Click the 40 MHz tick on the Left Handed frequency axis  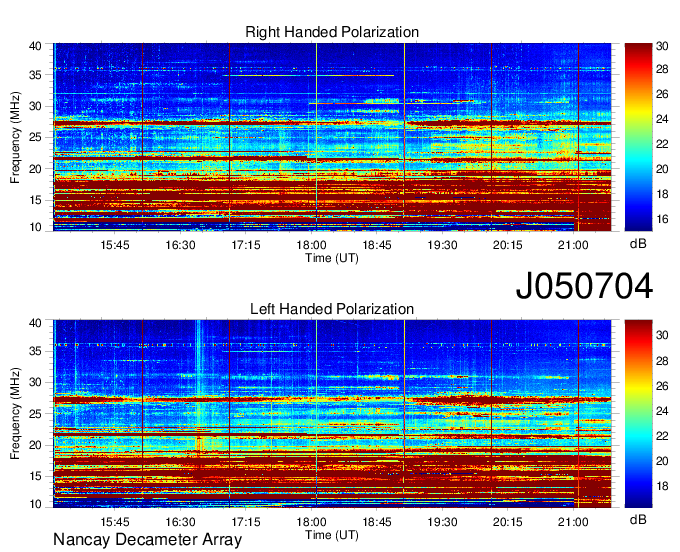click(x=35, y=323)
